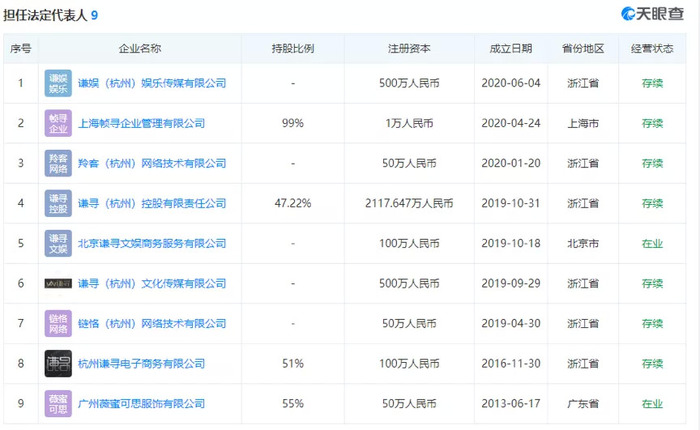The height and width of the screenshot is (430, 700).
Task: Click the 谦寻文娱 company logo icon
Action: (x=58, y=243)
